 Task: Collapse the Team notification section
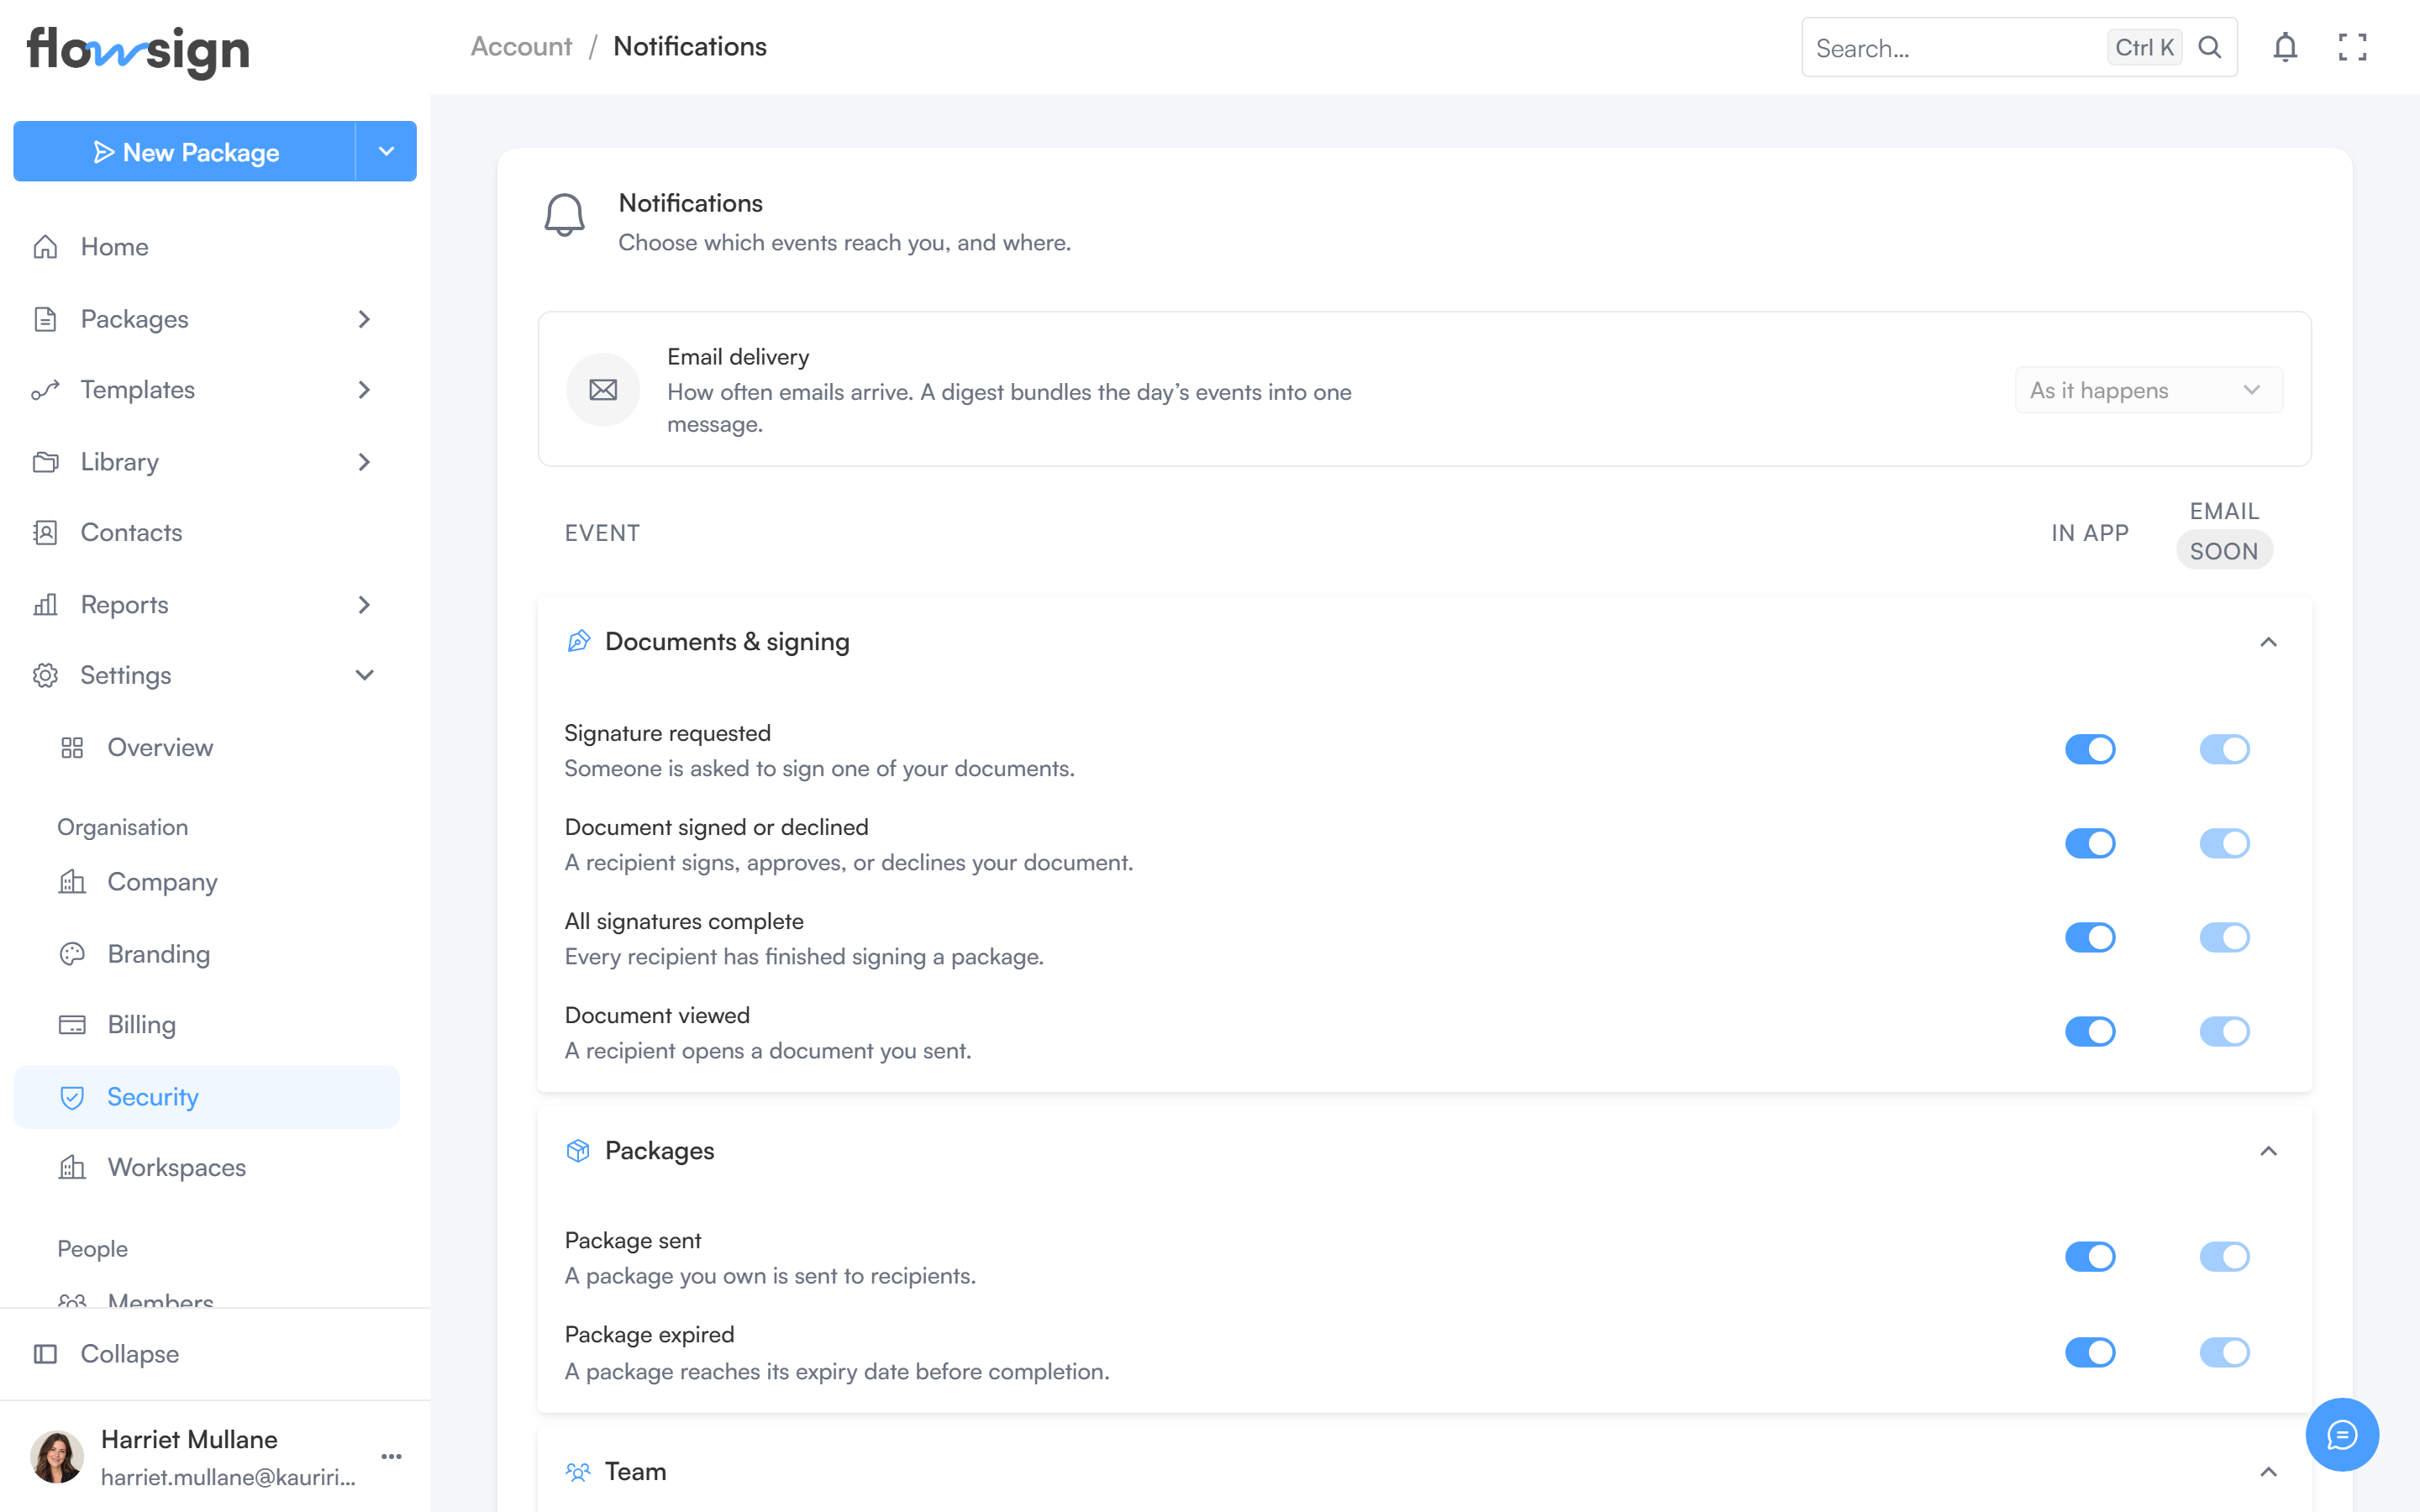coord(2268,1472)
